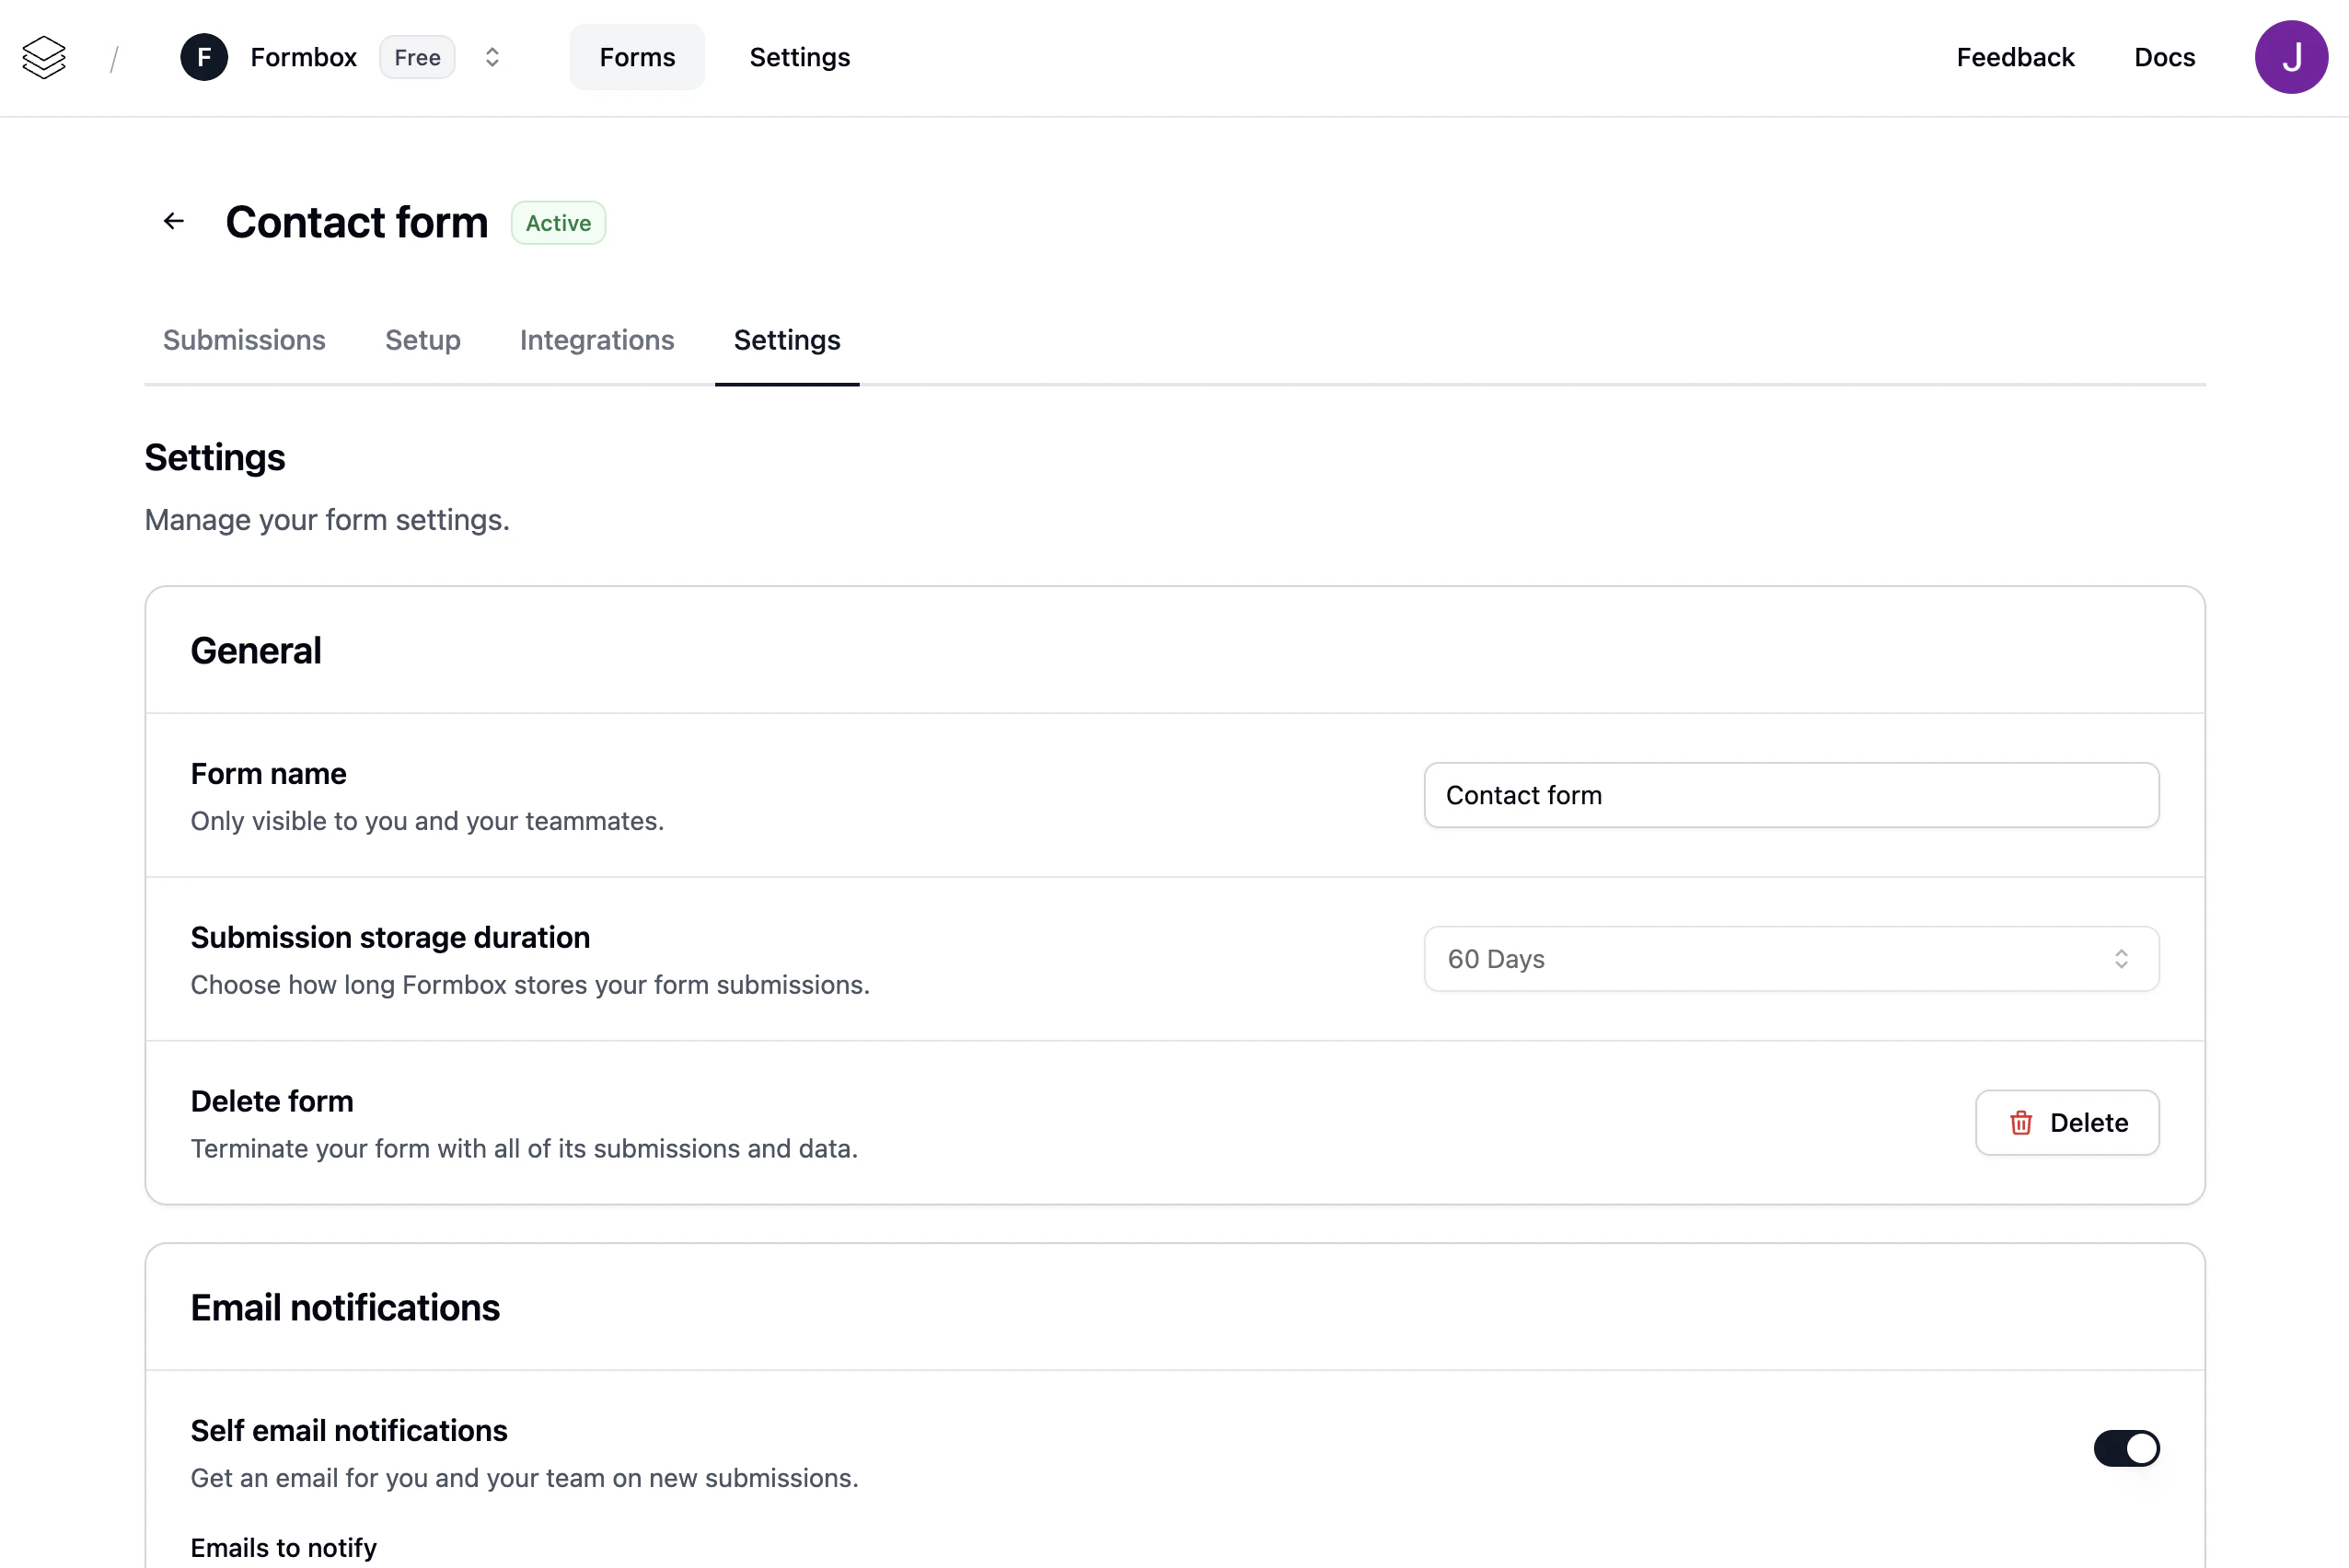Open top navigation Settings
The height and width of the screenshot is (1568, 2349).
(x=799, y=57)
